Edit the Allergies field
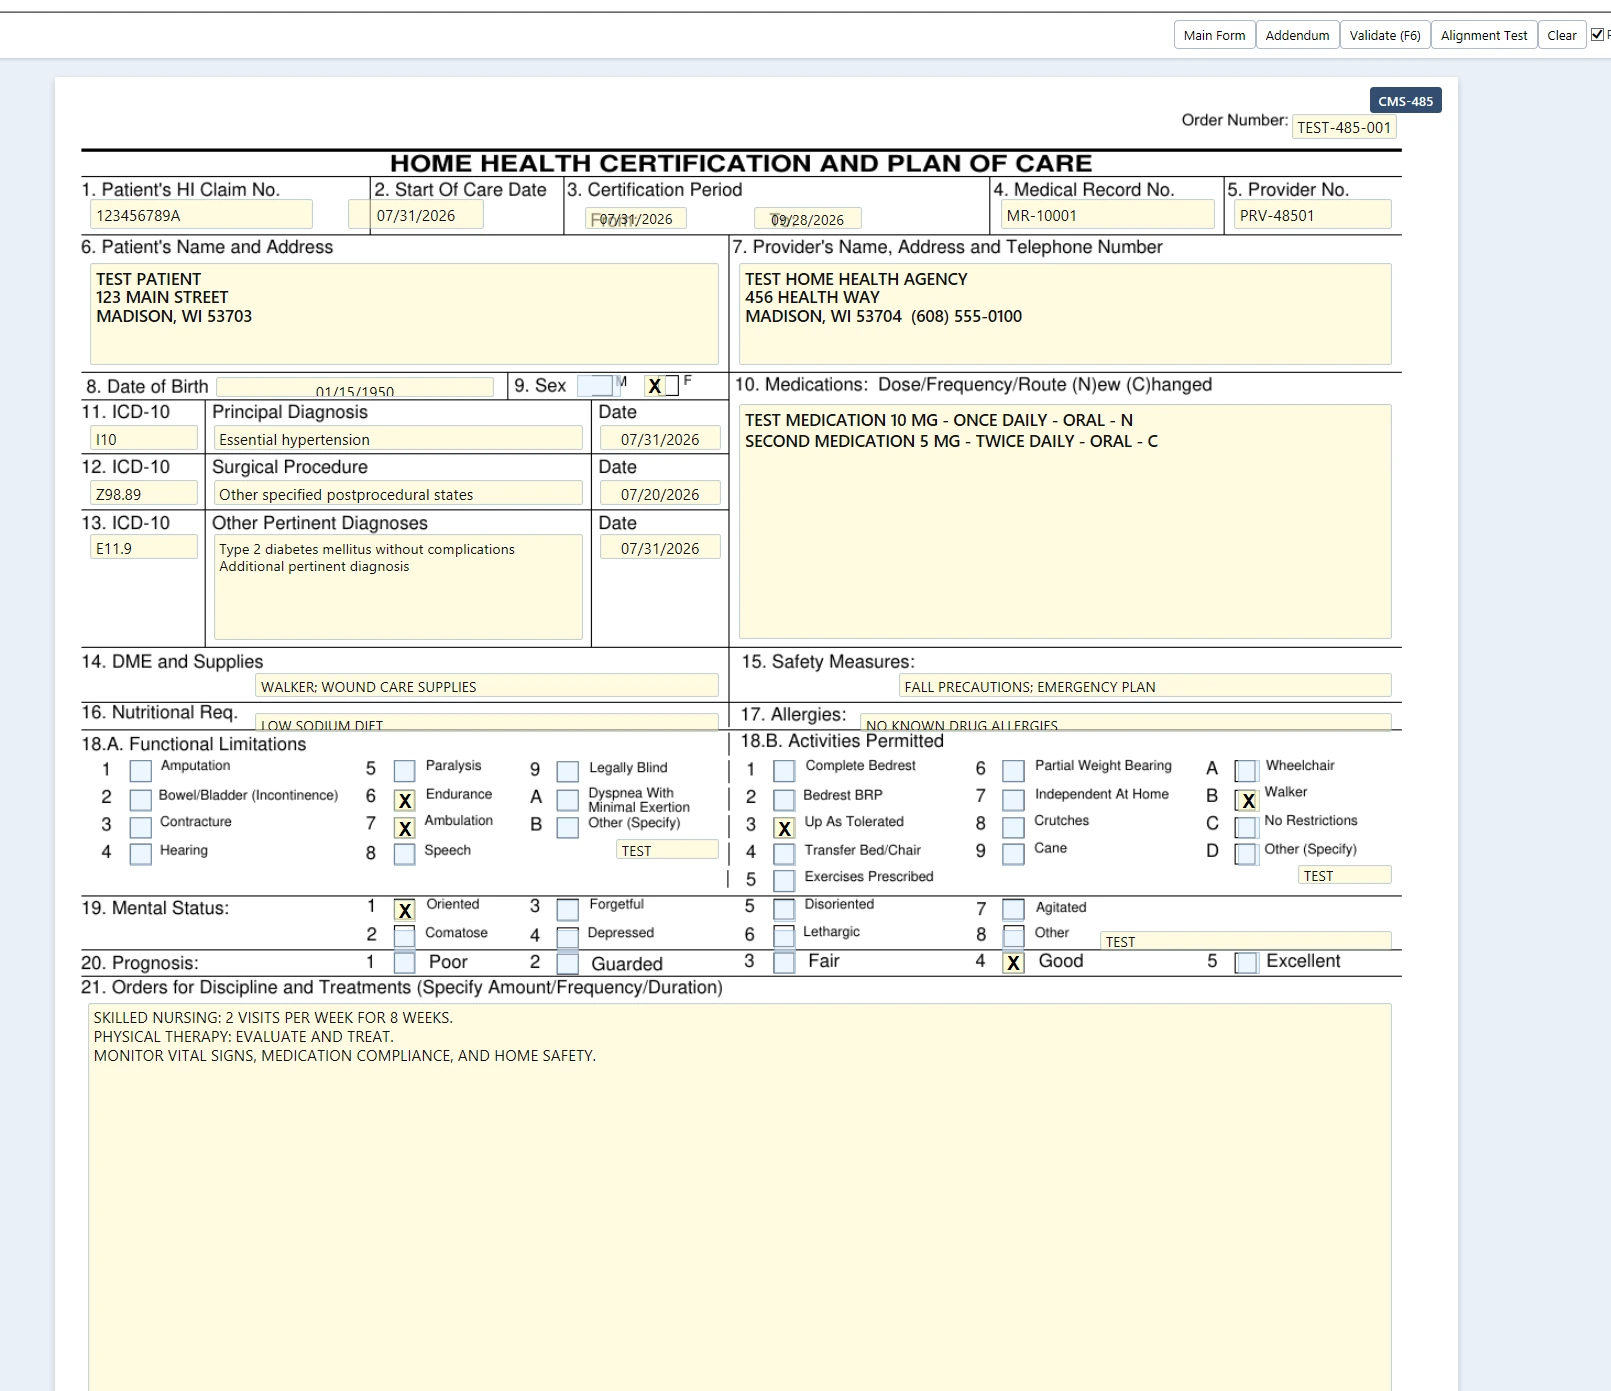1611x1391 pixels. click(x=1125, y=722)
